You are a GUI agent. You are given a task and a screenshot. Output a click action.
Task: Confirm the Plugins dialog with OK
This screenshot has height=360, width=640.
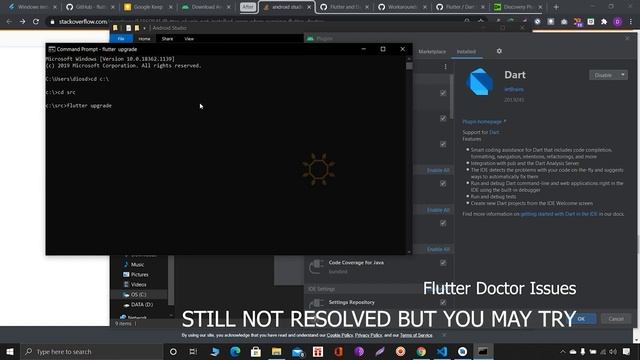click(x=581, y=319)
